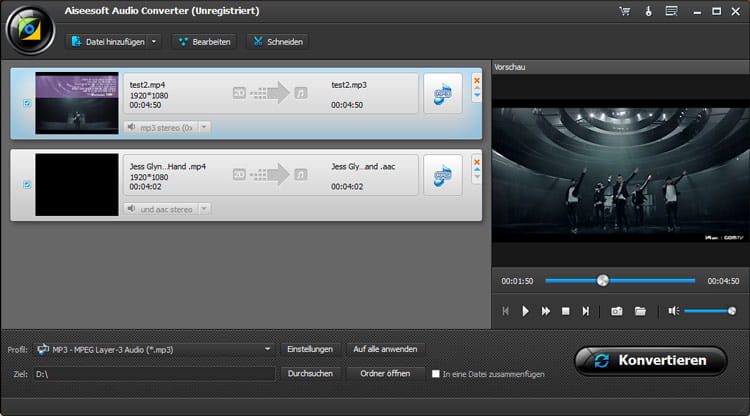This screenshot has height=416, width=750.
Task: Move Jess Glyn file up with arrow
Action: coord(477,170)
